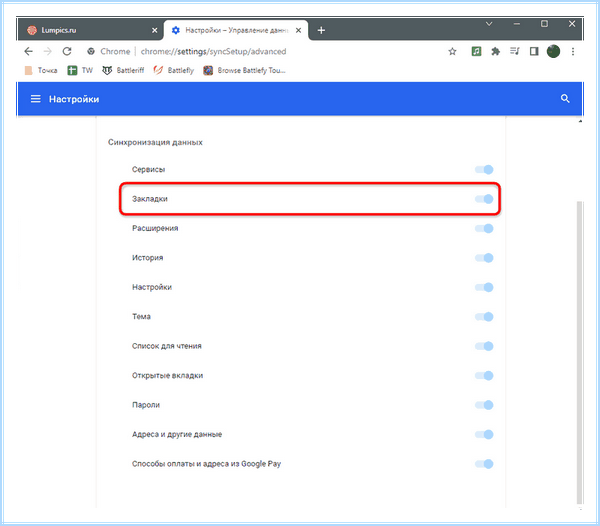Toggle the Список для чтения switch
Screen dimensions: 600x526
click(484, 346)
